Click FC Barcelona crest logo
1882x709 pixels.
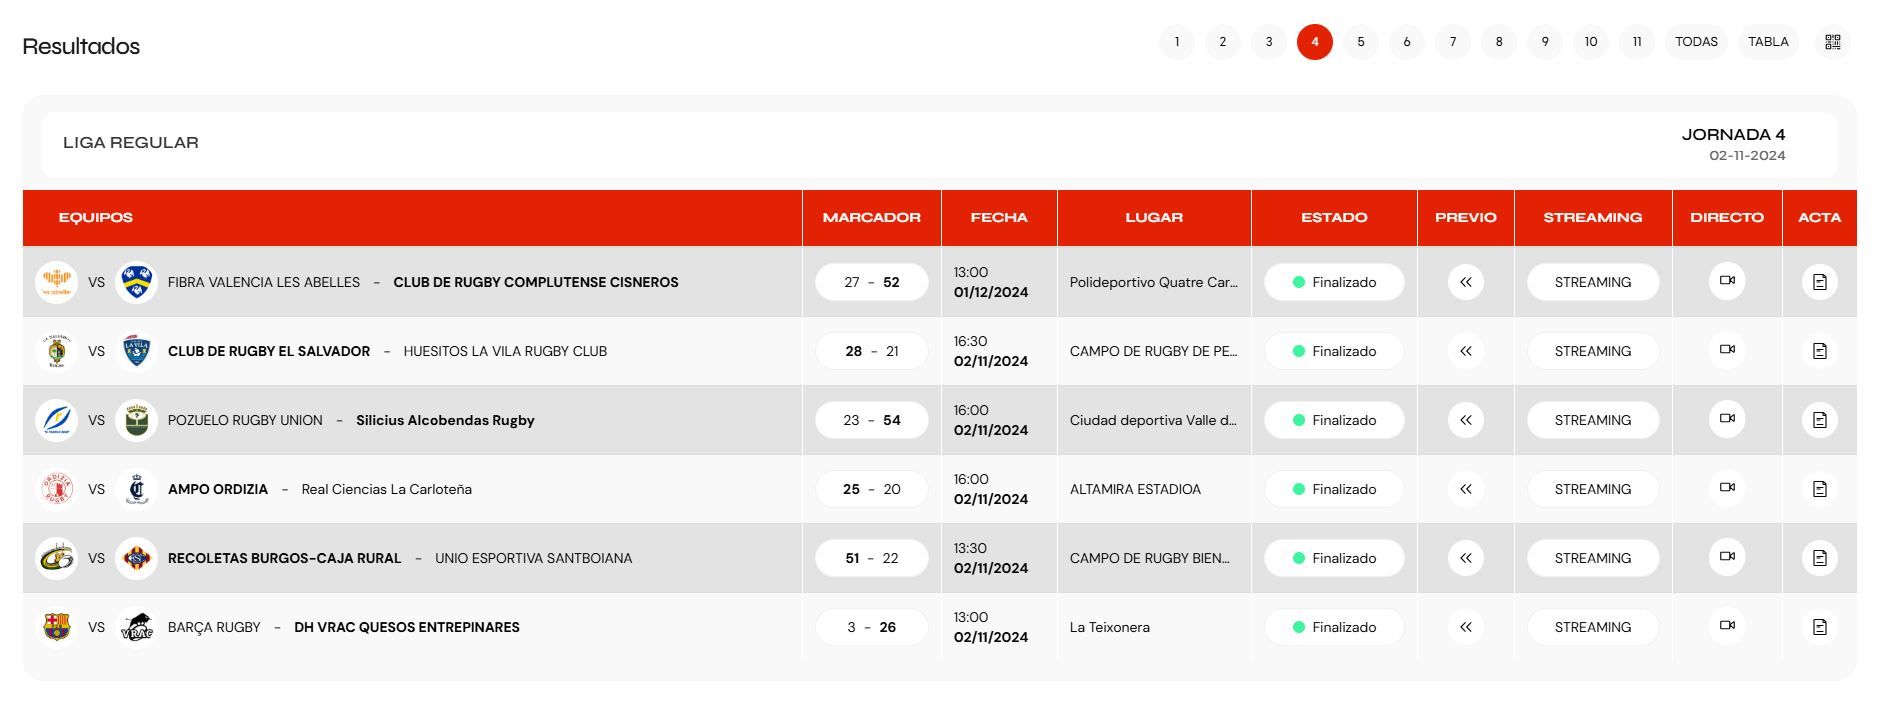[x=56, y=627]
